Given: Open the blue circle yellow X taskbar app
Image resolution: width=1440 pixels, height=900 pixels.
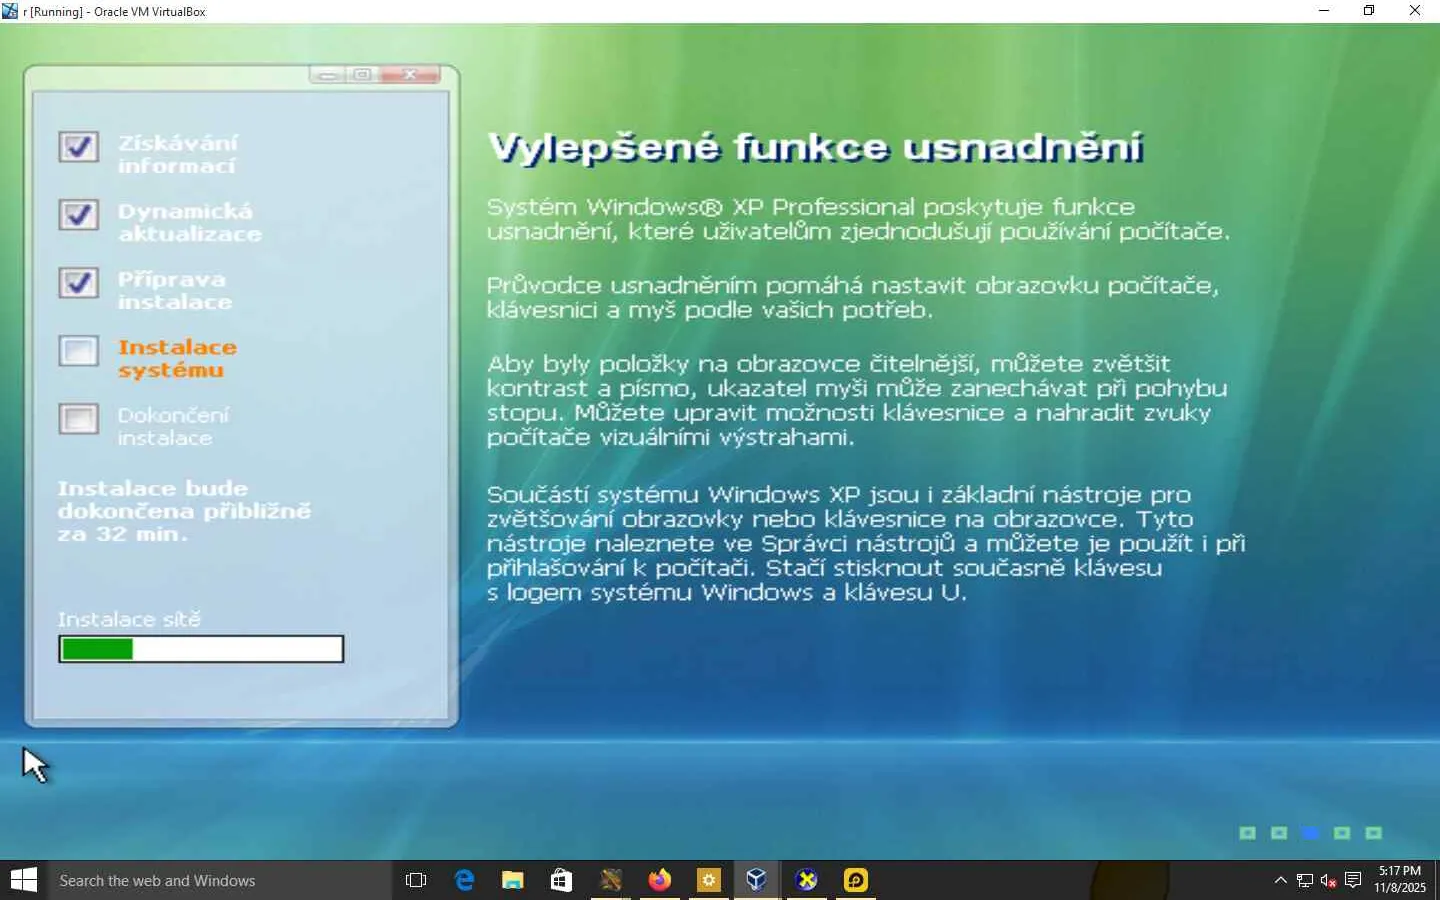Looking at the screenshot, I should click(x=806, y=880).
